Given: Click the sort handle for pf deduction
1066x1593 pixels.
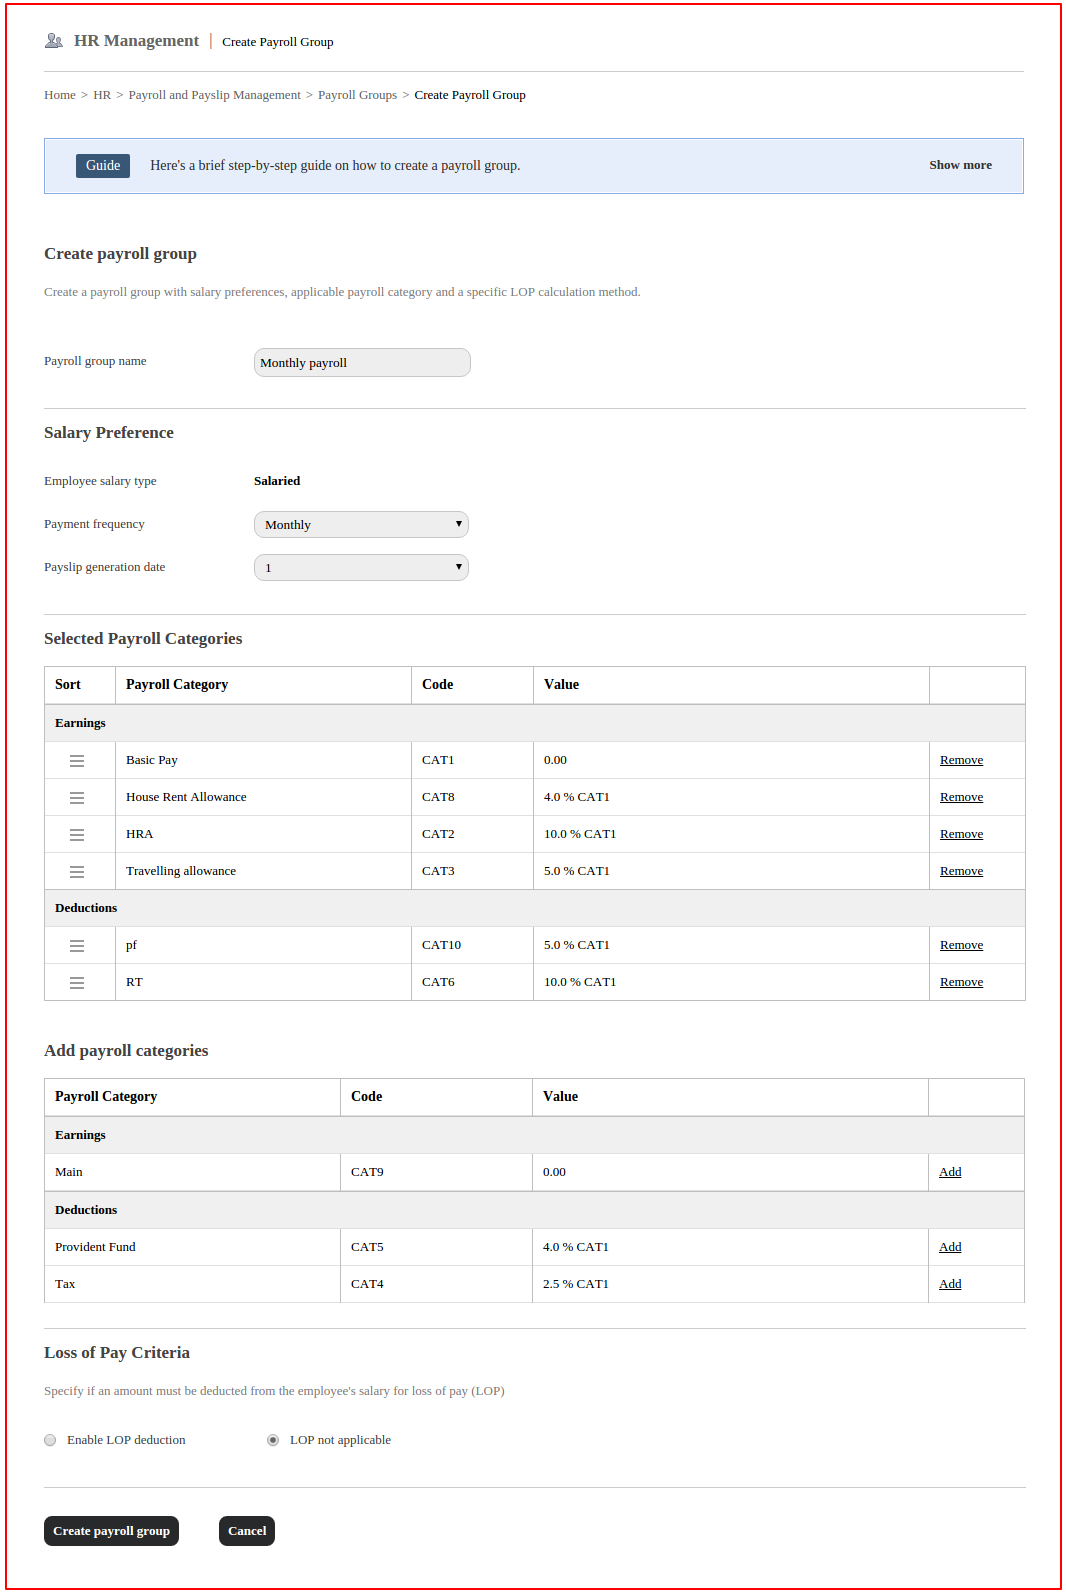Looking at the screenshot, I should tap(77, 946).
